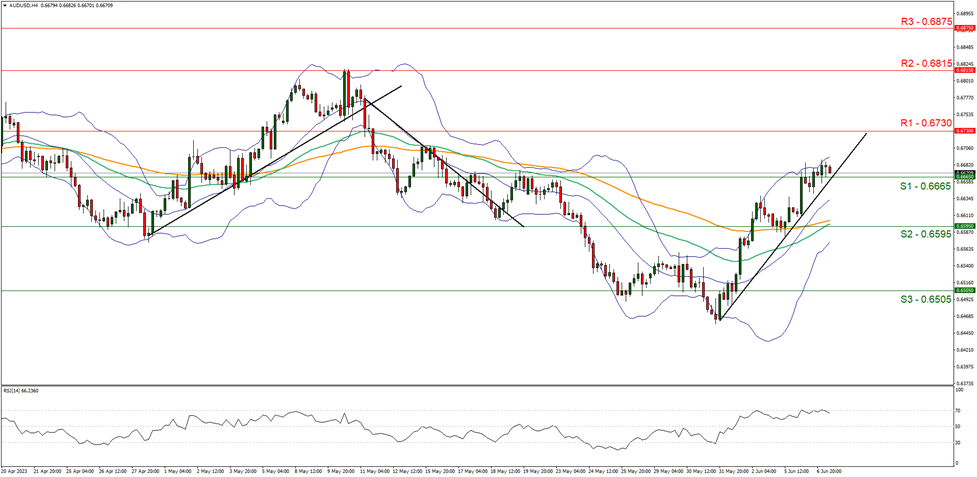The image size is (977, 477).
Task: Click the red 0.67300 price tag on axis
Action: 964,131
